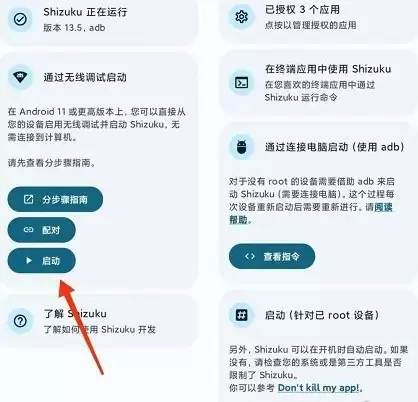Open the gear icon for authorized apps

point(241,17)
